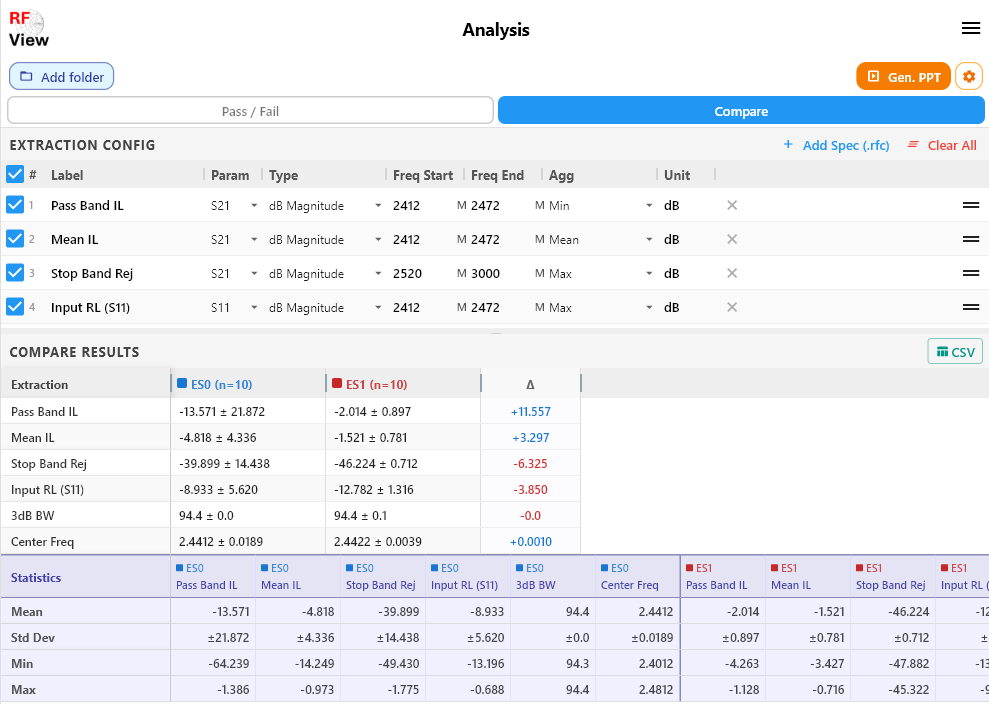Click the ES1 Mean IL statistics column header
Screen dimensions: 989x704
tap(807, 577)
